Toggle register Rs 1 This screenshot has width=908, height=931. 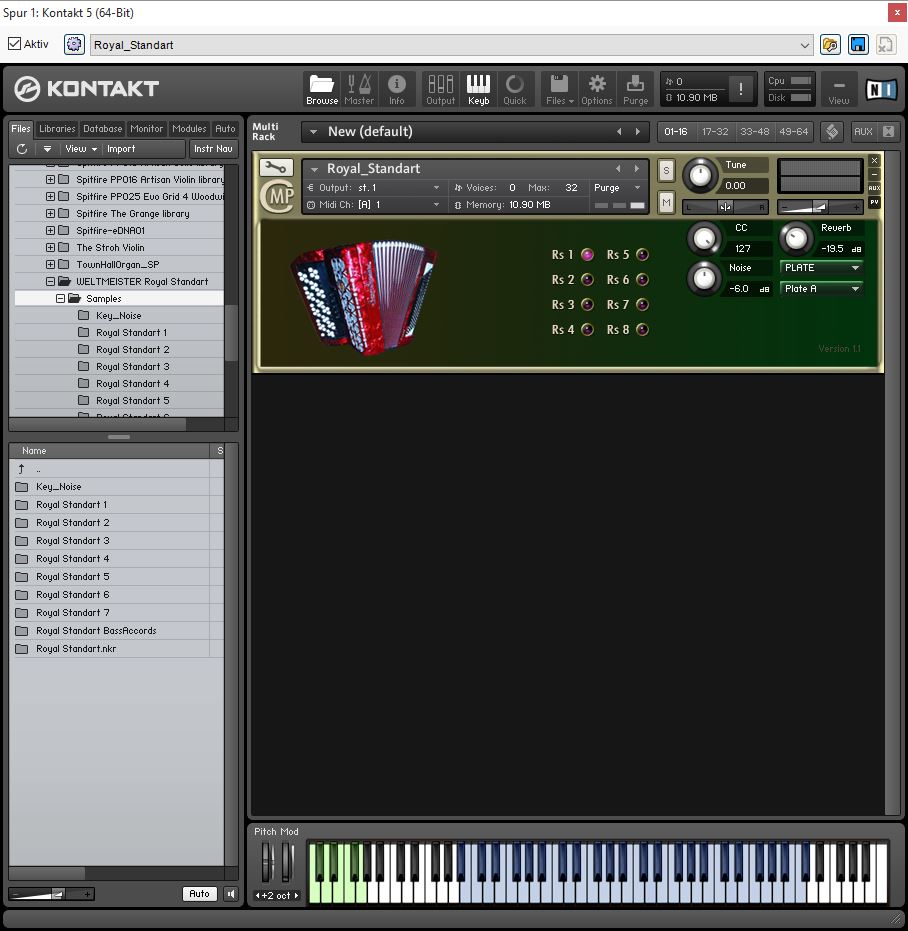click(587, 255)
